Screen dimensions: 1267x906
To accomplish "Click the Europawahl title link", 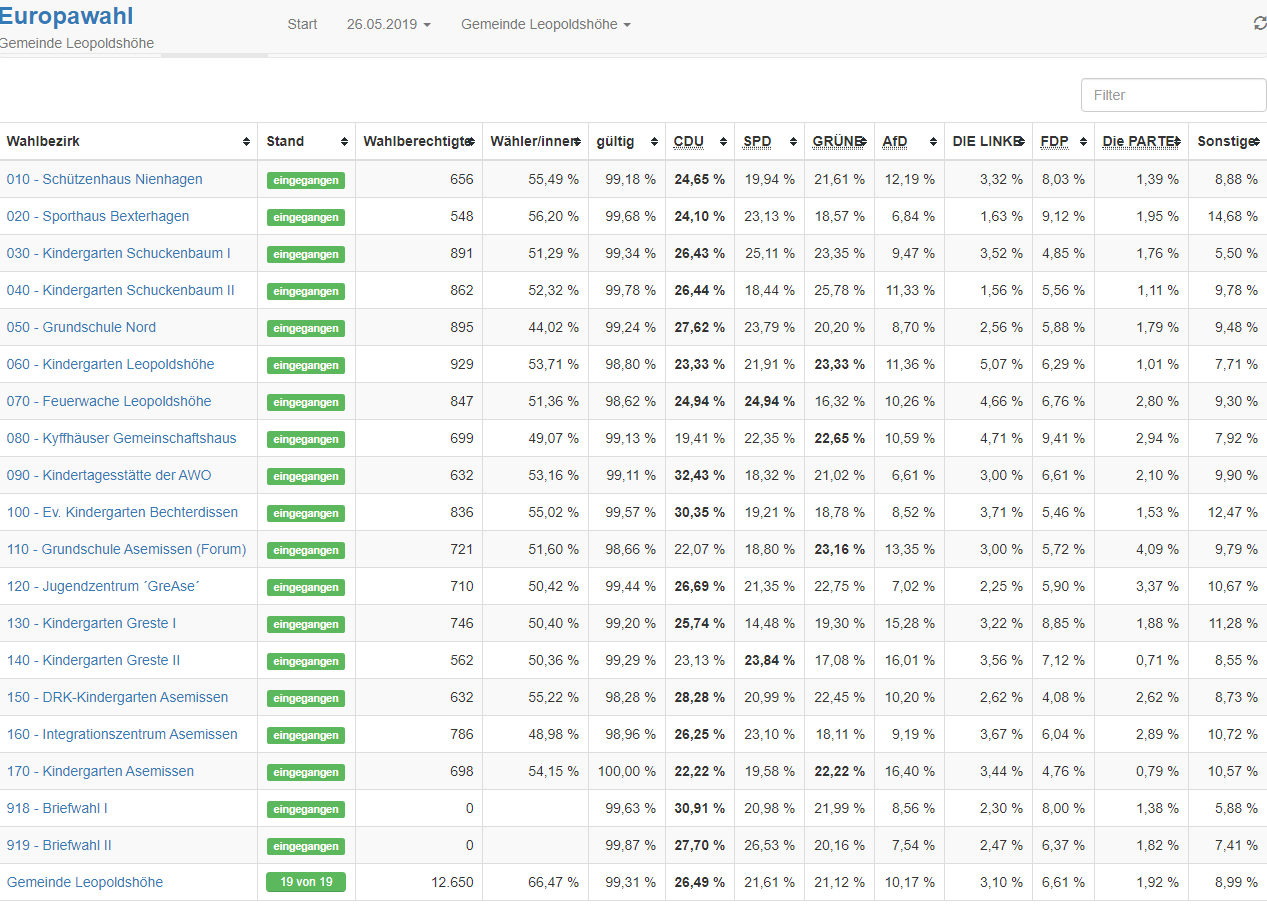I will [x=66, y=16].
